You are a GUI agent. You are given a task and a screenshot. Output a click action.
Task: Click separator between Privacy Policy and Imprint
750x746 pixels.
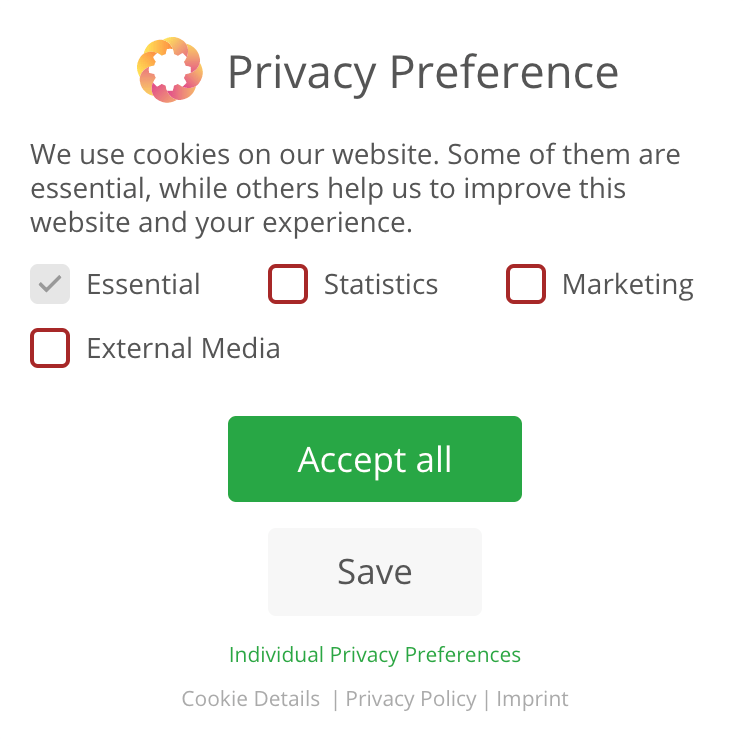pyautogui.click(x=486, y=699)
